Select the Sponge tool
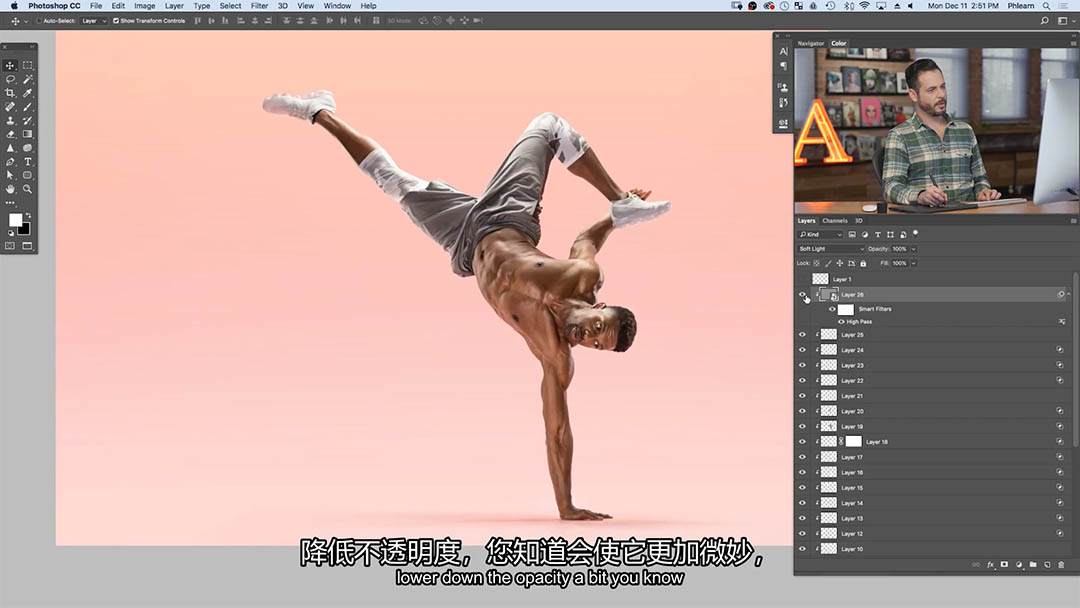The width and height of the screenshot is (1080, 608). click(x=28, y=148)
